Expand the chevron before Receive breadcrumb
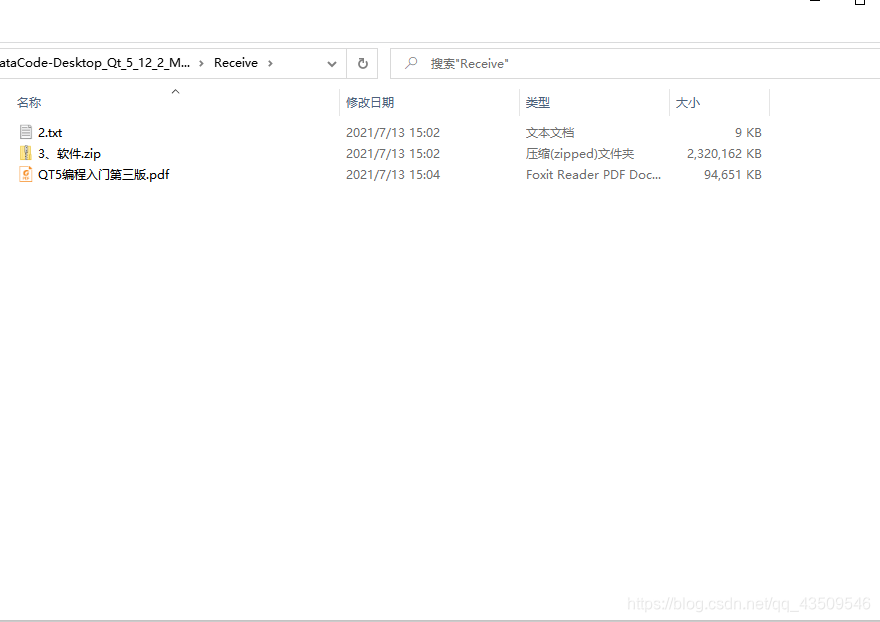This screenshot has width=880, height=622. tap(201, 63)
